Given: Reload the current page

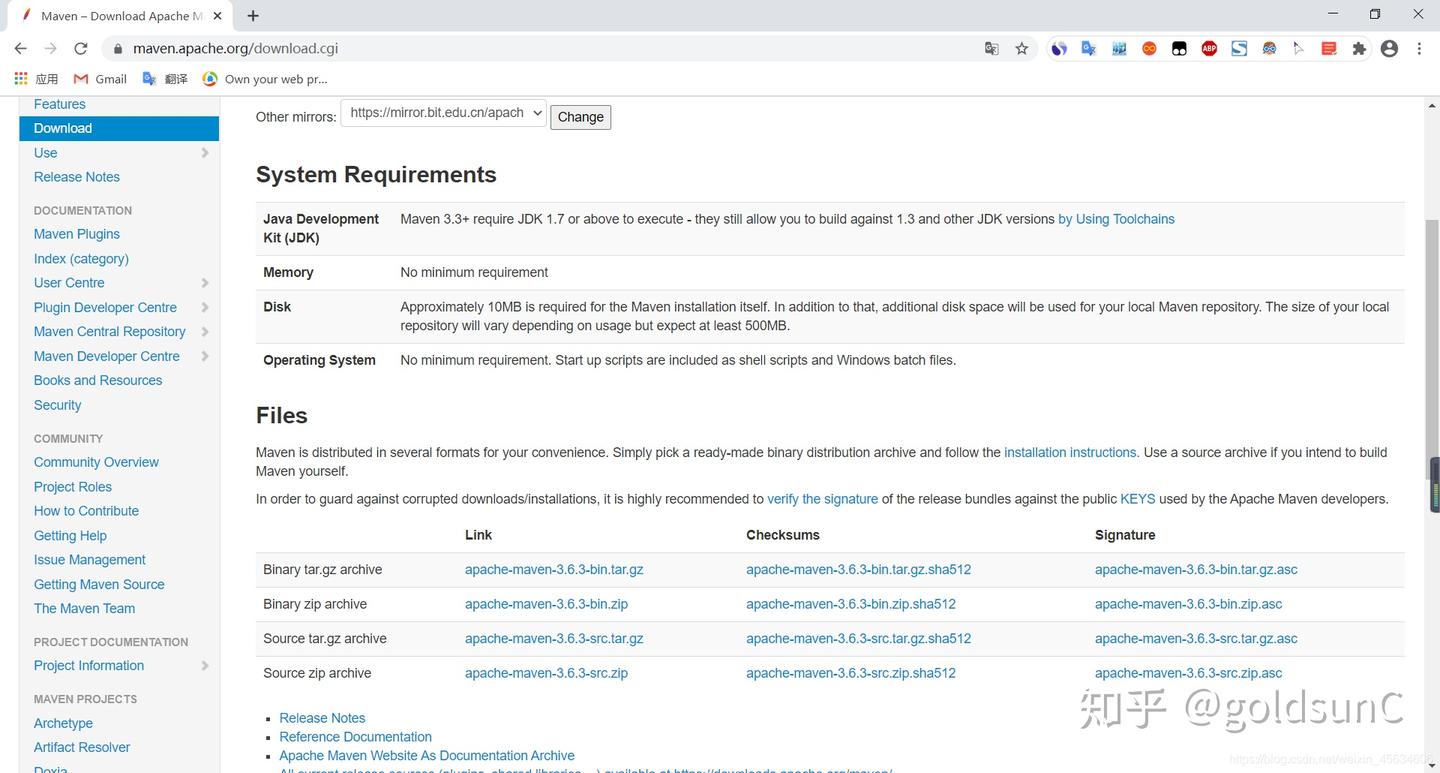Looking at the screenshot, I should pyautogui.click(x=81, y=48).
